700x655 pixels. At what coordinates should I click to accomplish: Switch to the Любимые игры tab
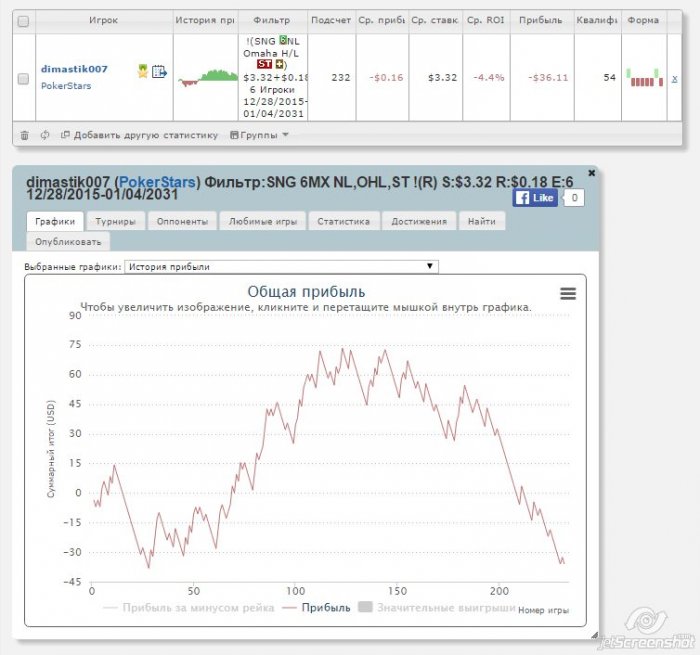[262, 221]
